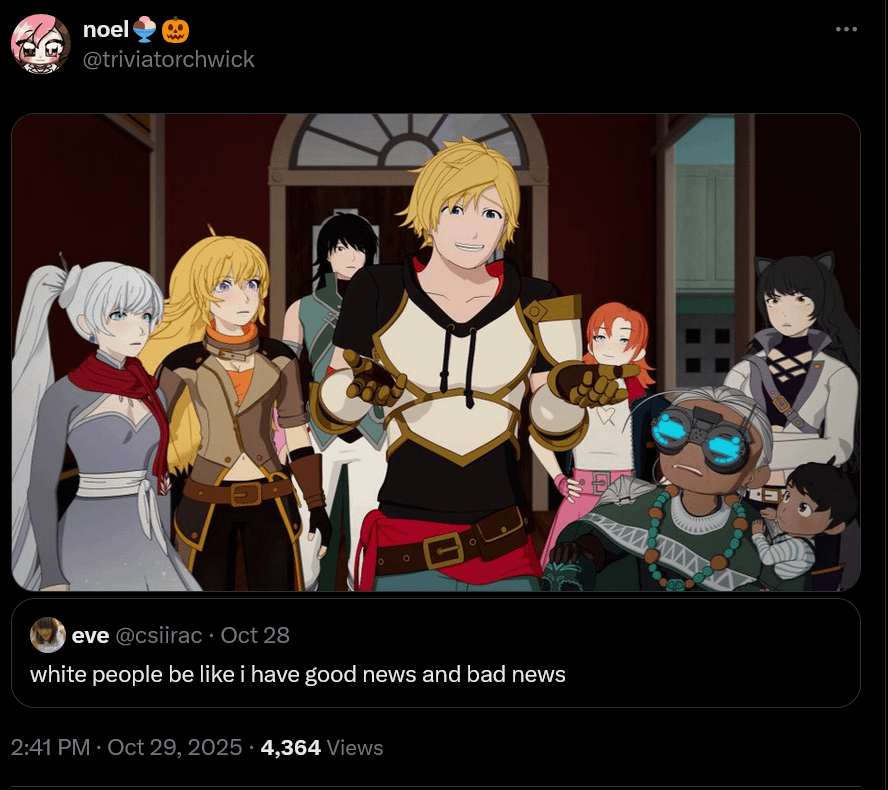Viewport: 888px width, 790px height.
Task: Click quoted text about good news and bad news
Action: pyautogui.click(x=297, y=674)
